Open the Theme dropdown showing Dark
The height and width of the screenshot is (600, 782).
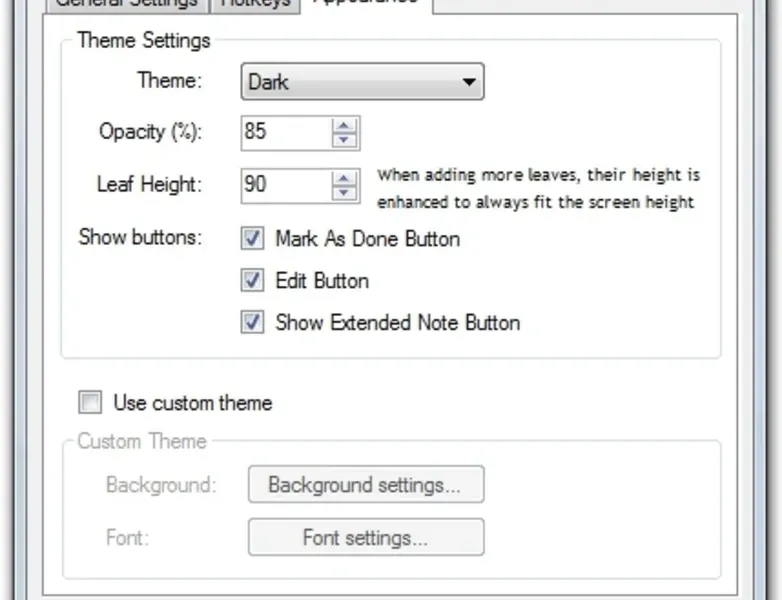362,82
